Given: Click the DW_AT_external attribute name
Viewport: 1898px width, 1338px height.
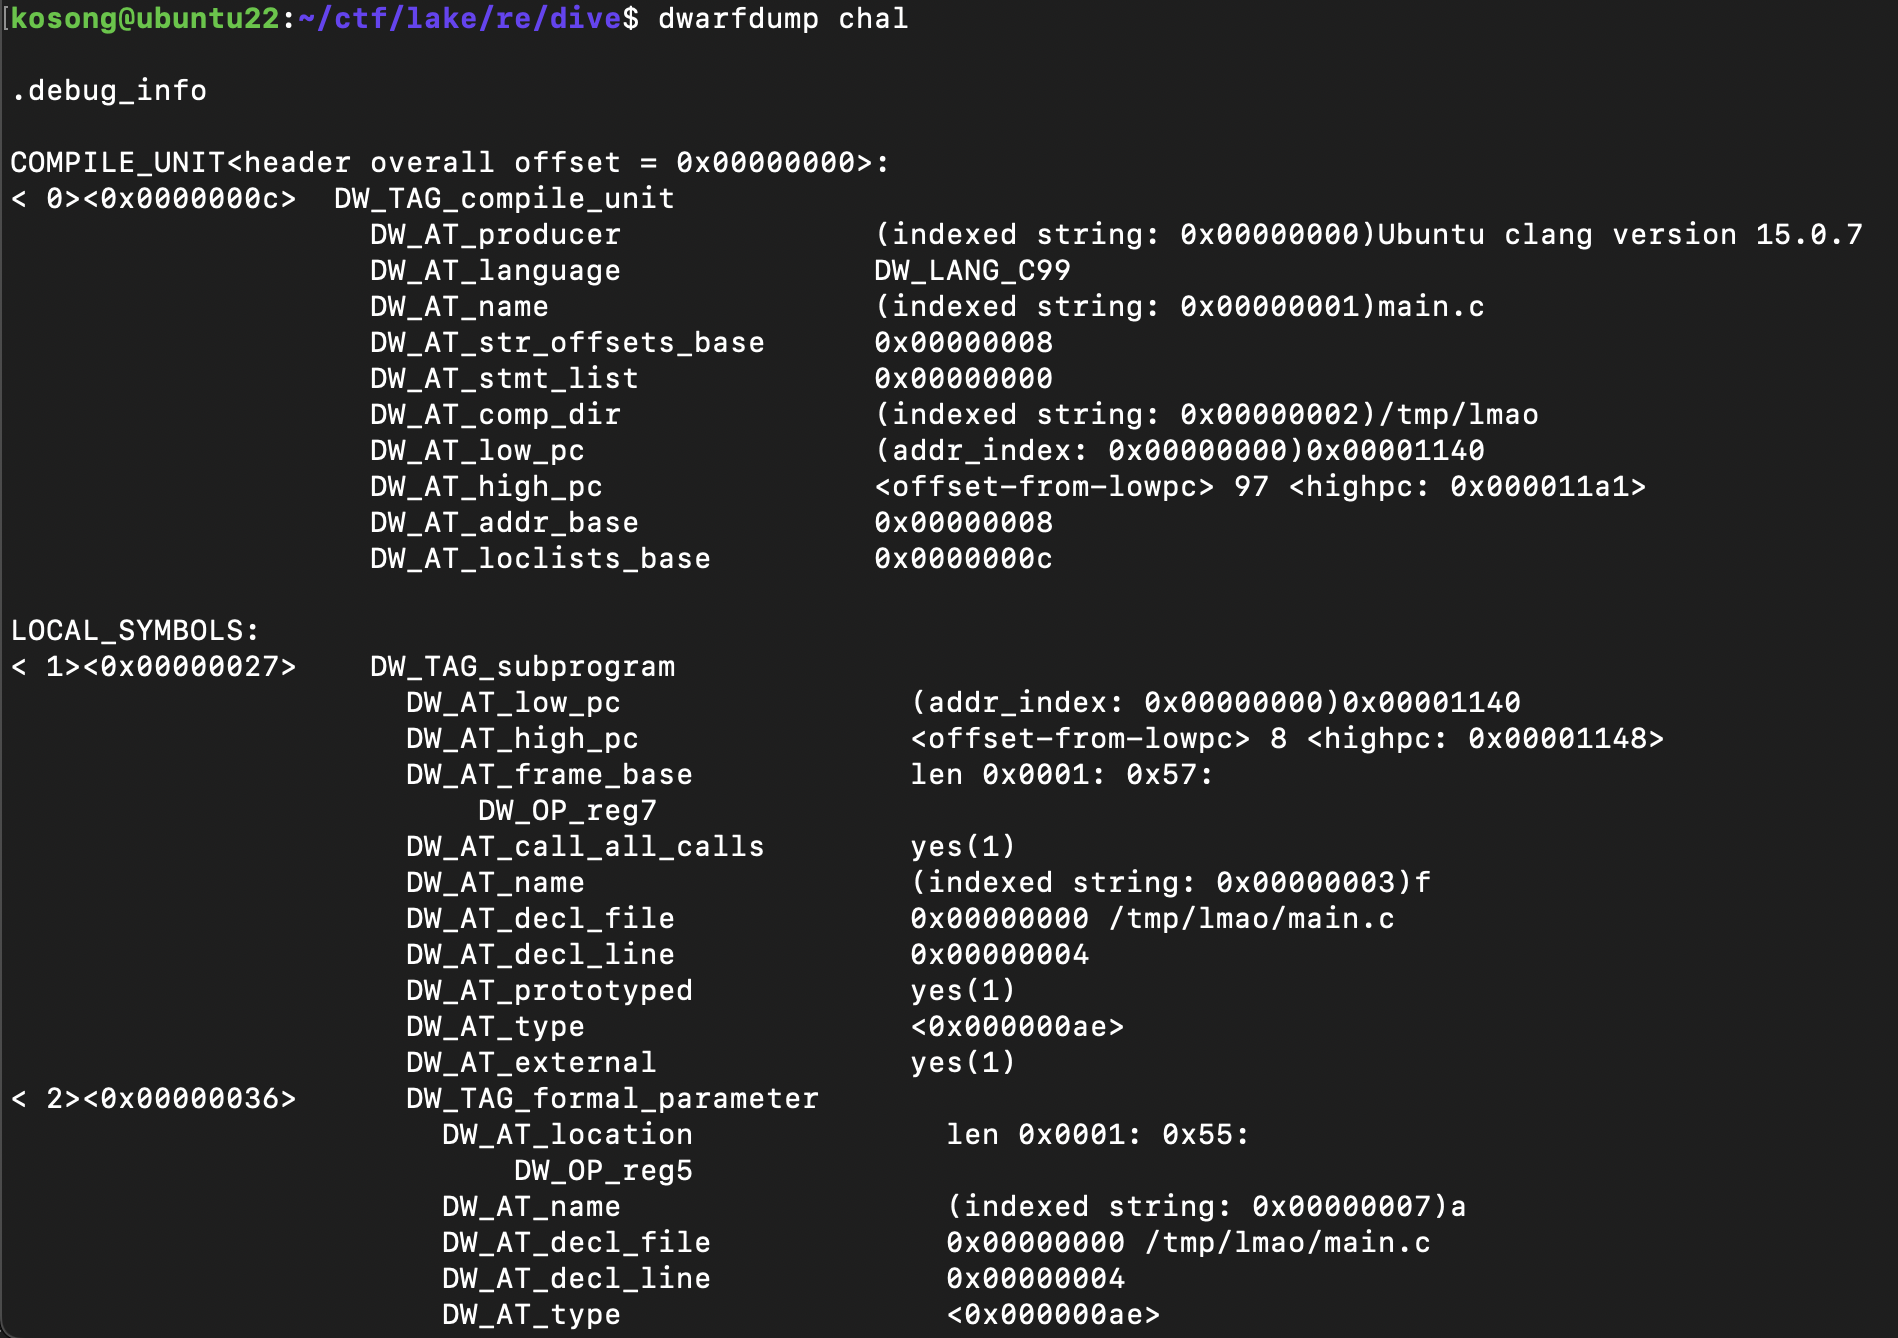Looking at the screenshot, I should click(531, 1063).
